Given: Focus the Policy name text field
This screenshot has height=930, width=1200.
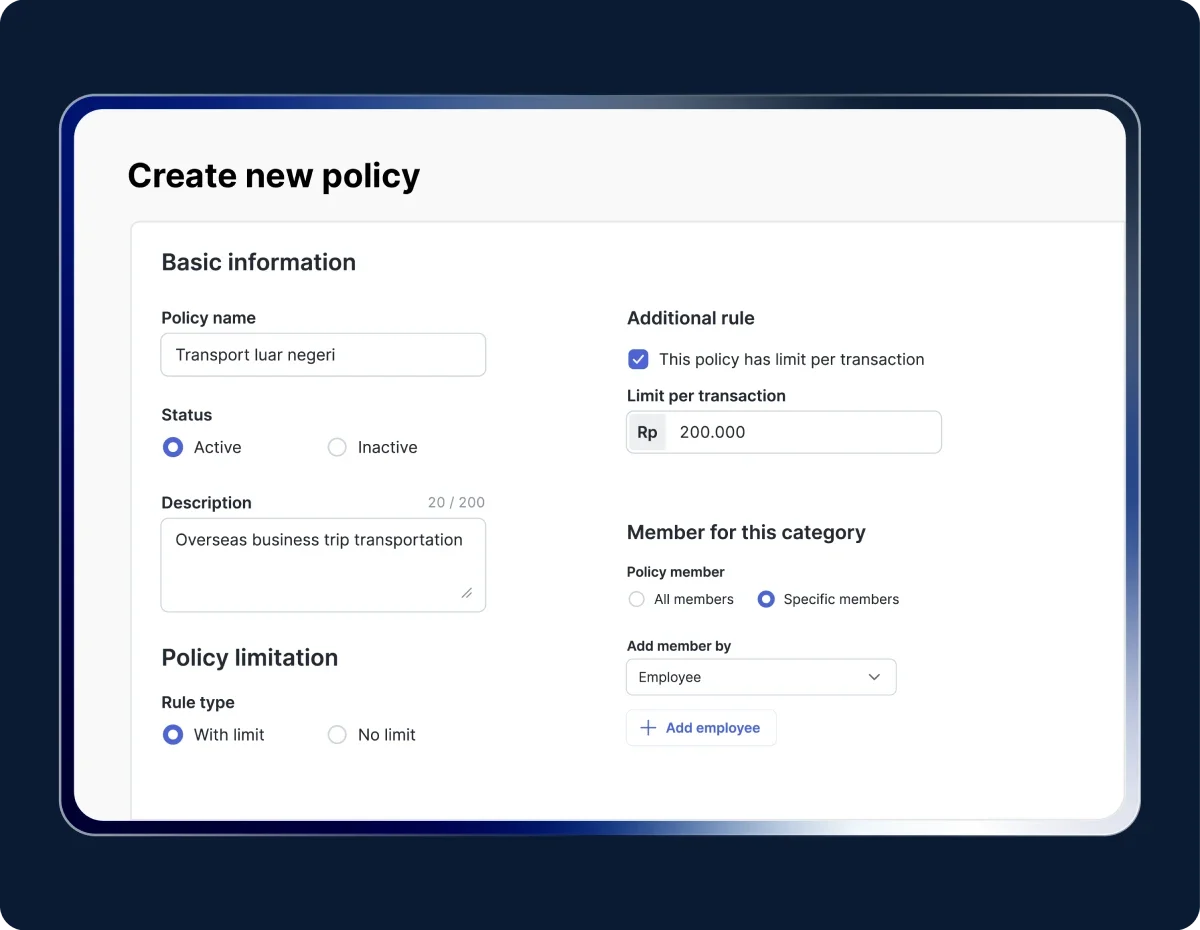Looking at the screenshot, I should point(323,355).
